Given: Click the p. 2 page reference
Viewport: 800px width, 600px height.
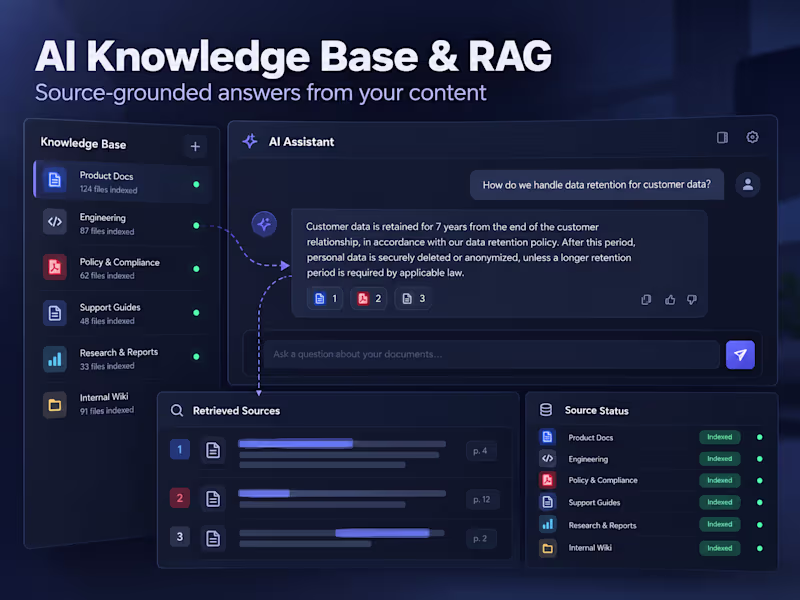Looking at the screenshot, I should click(481, 539).
